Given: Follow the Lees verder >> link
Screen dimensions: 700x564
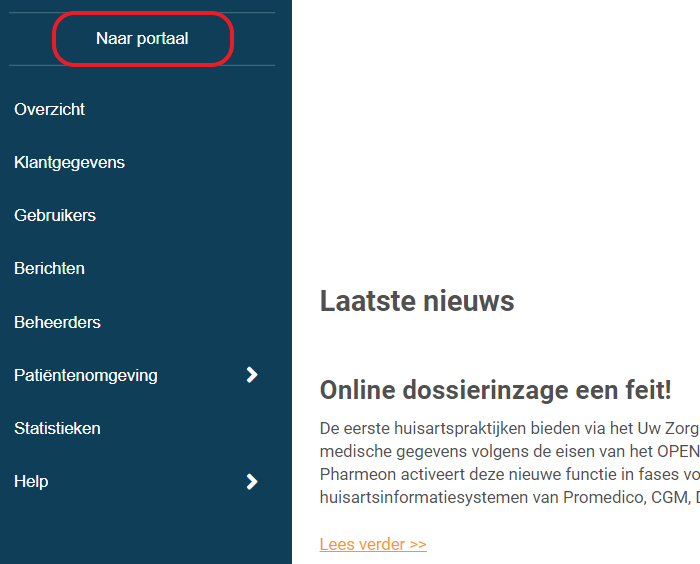Looking at the screenshot, I should click(x=373, y=544).
